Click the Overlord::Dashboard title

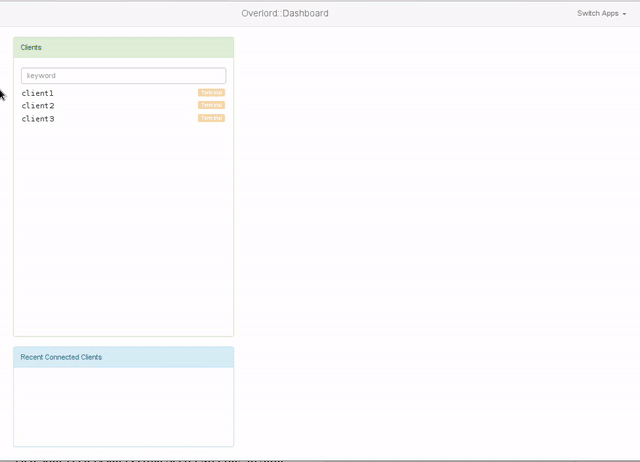coord(285,13)
